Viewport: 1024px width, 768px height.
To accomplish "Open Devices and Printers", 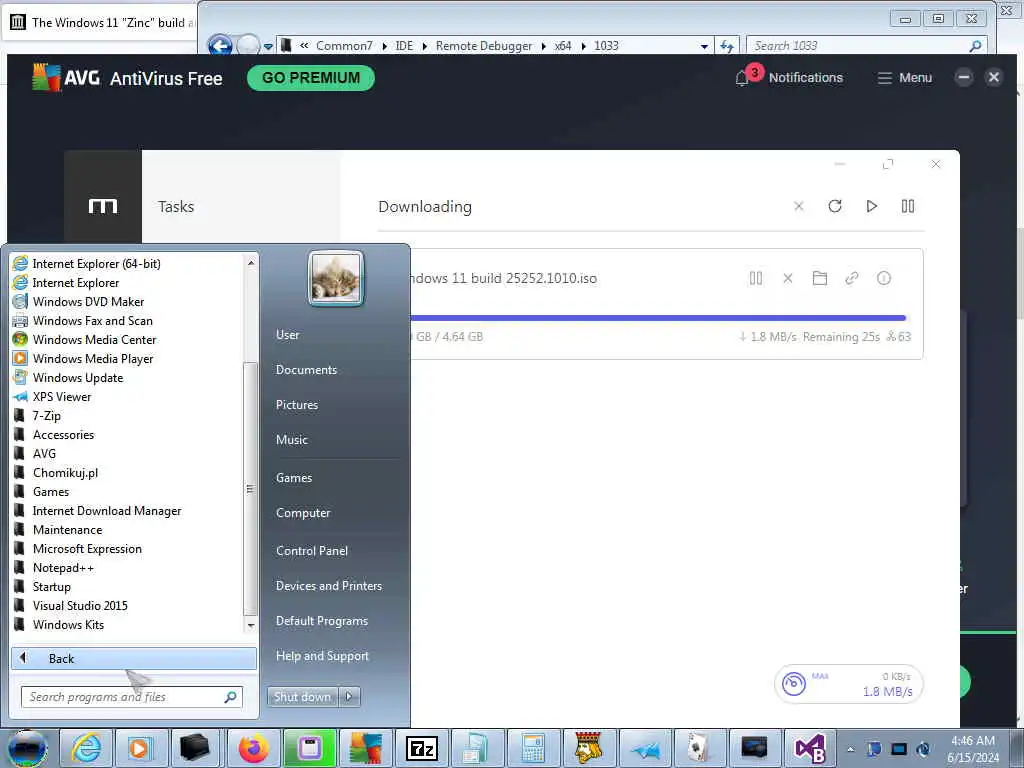I will pyautogui.click(x=328, y=586).
